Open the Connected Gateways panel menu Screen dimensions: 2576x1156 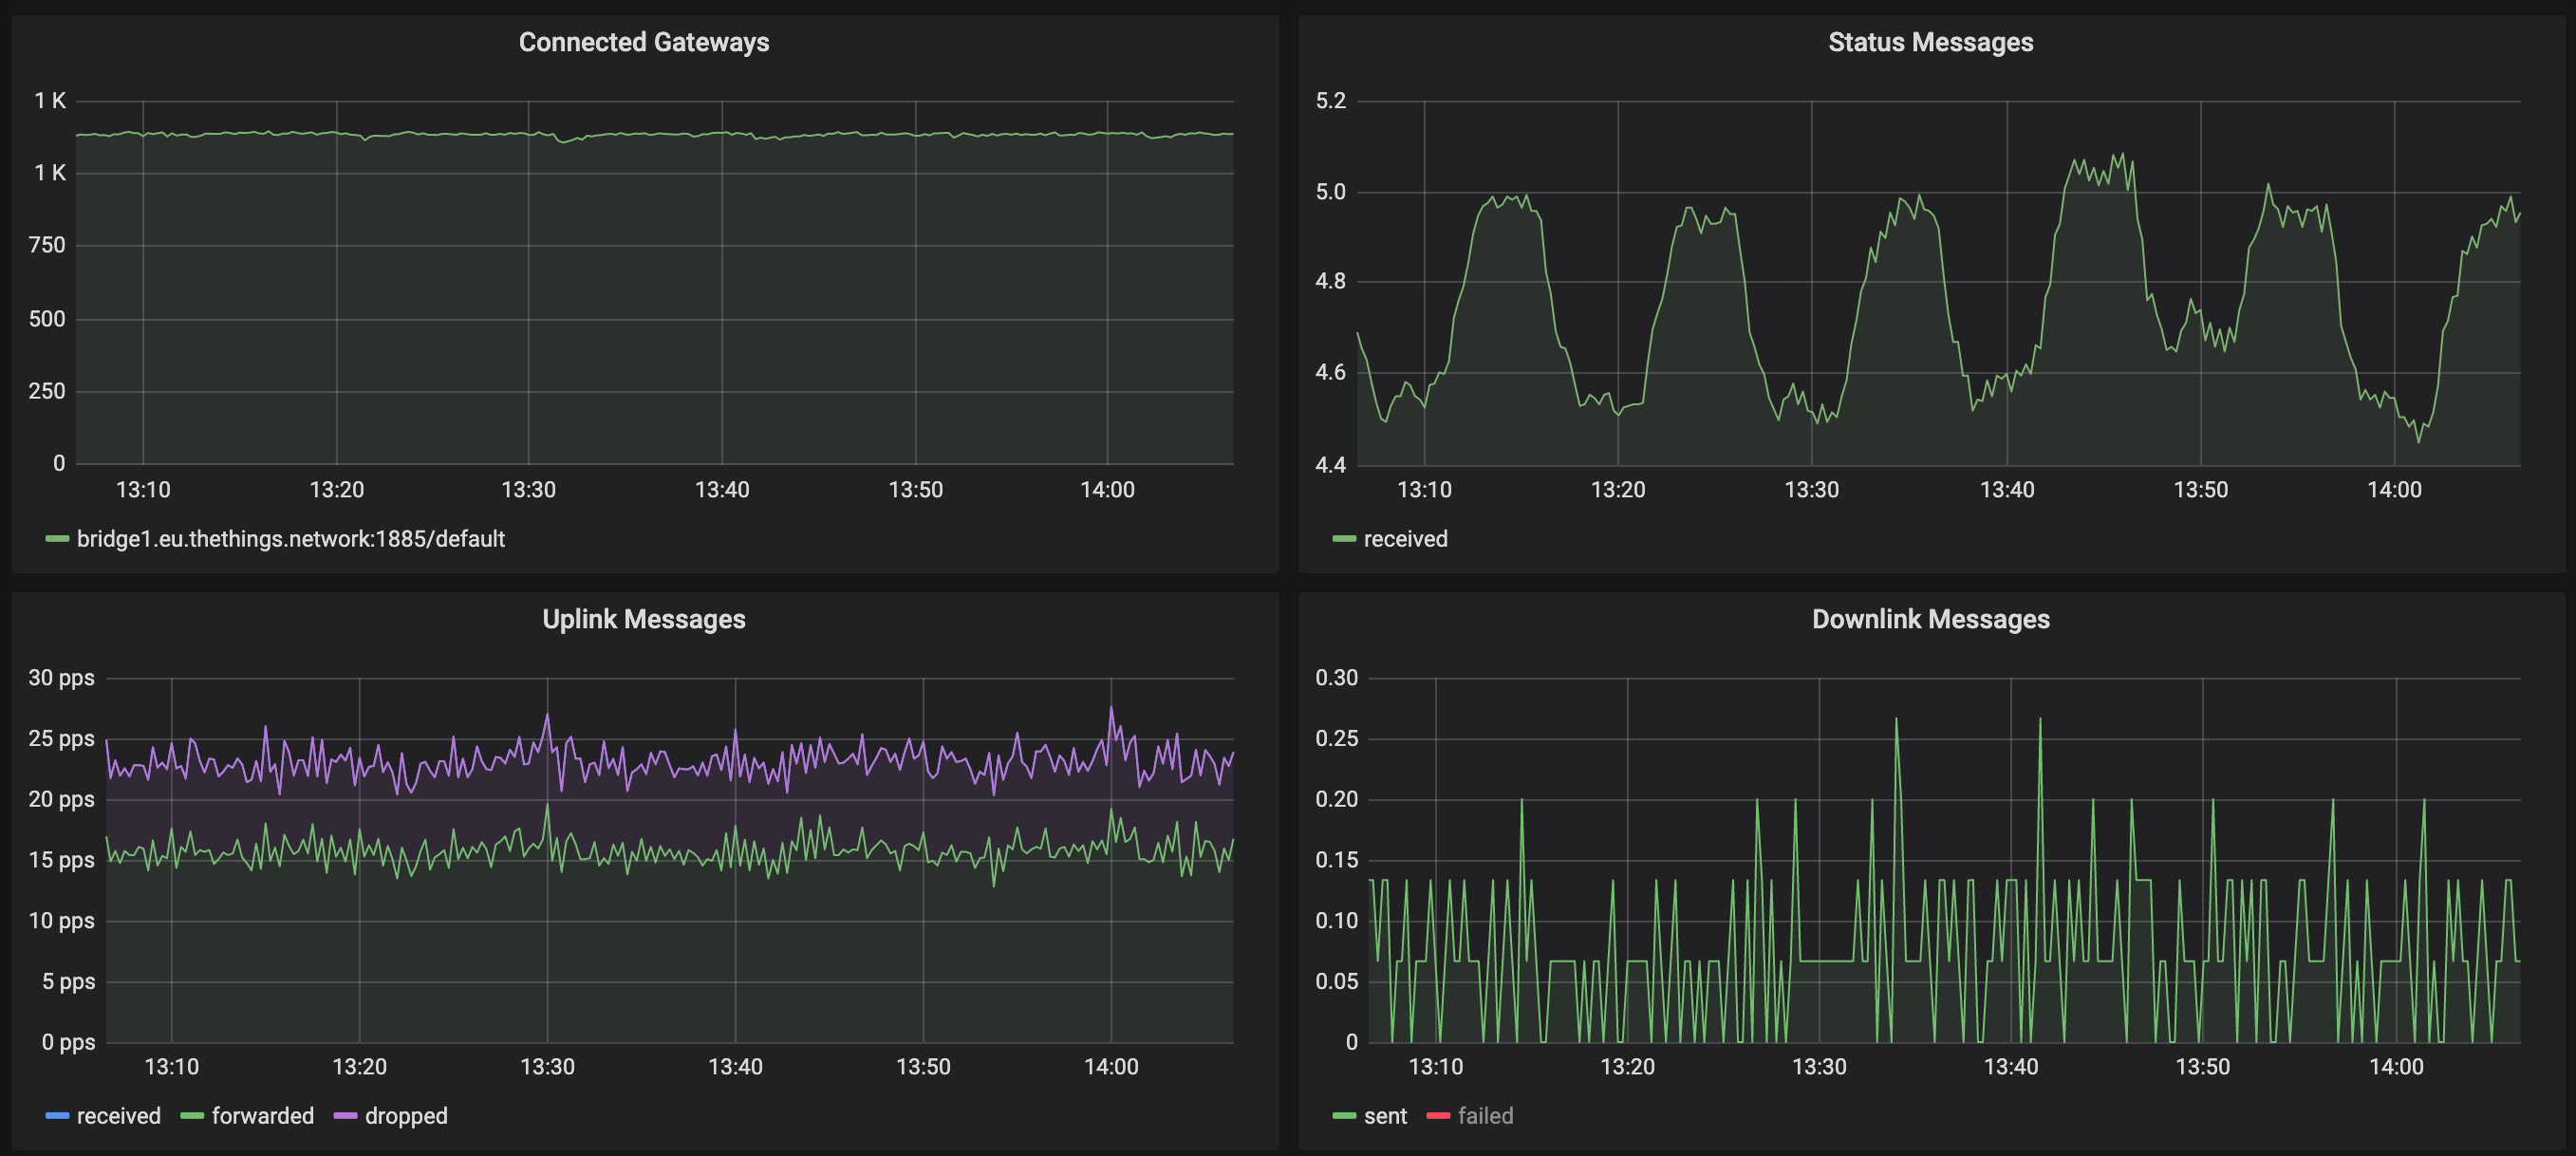point(643,42)
